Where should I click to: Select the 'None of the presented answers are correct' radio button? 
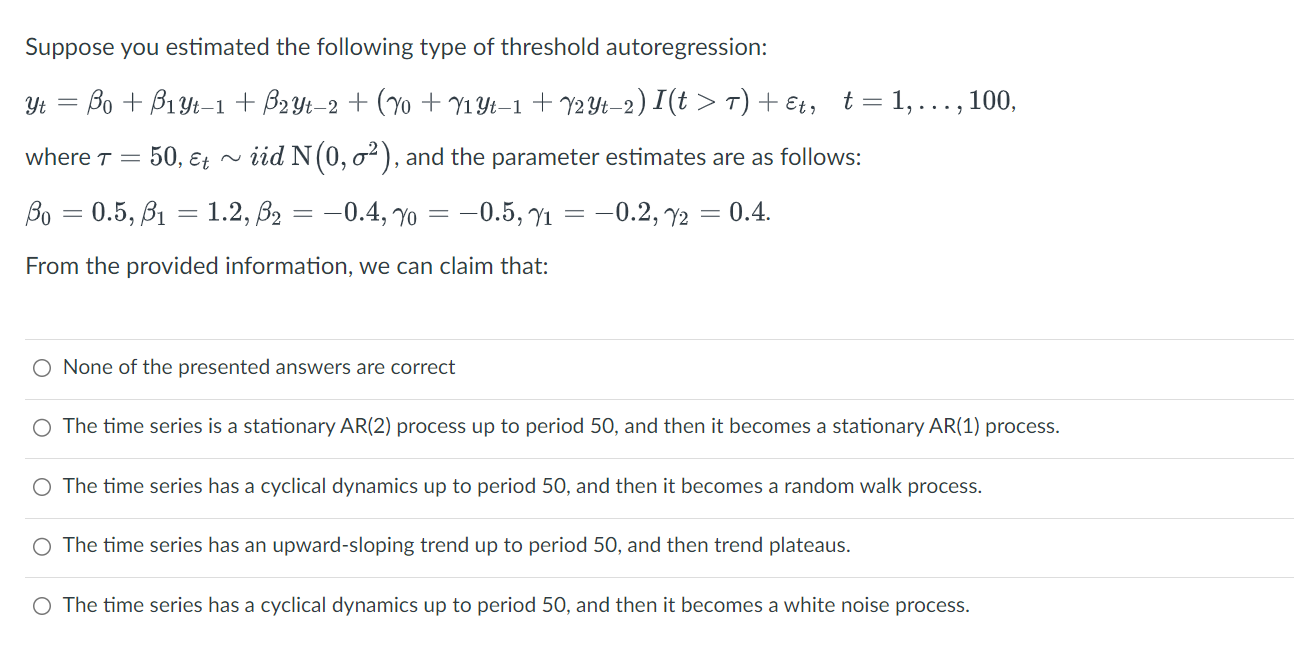(x=41, y=367)
